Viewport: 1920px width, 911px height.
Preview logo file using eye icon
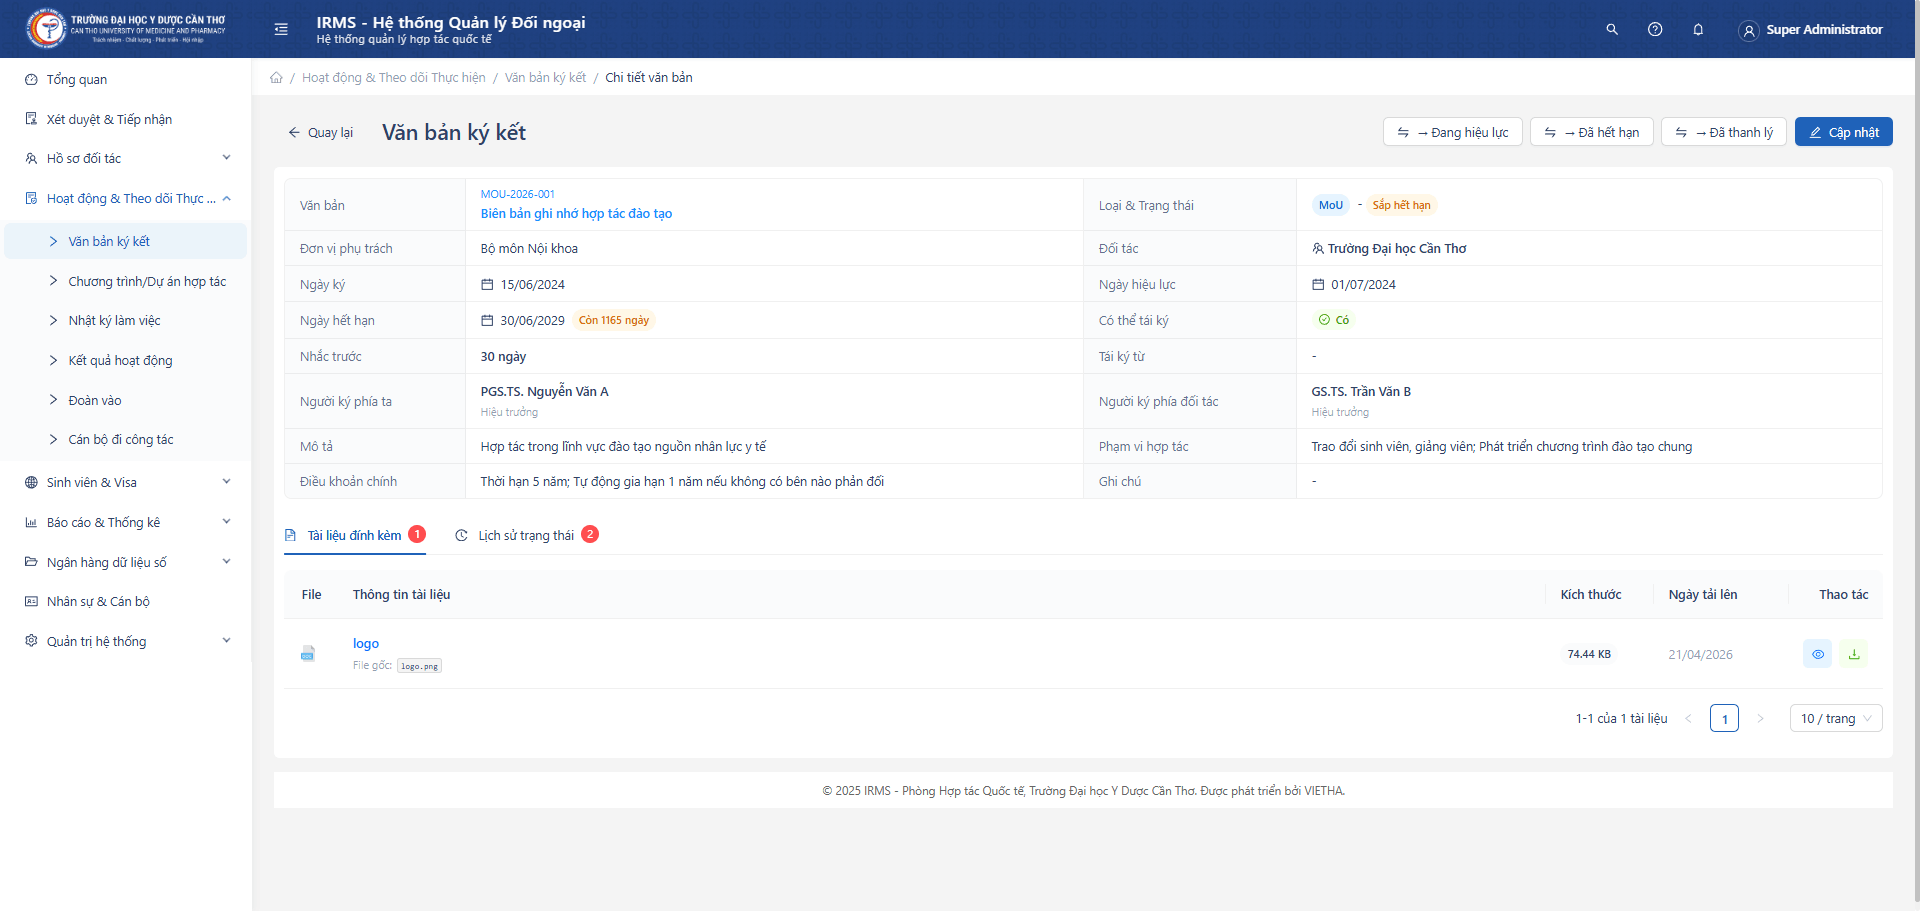pos(1818,654)
